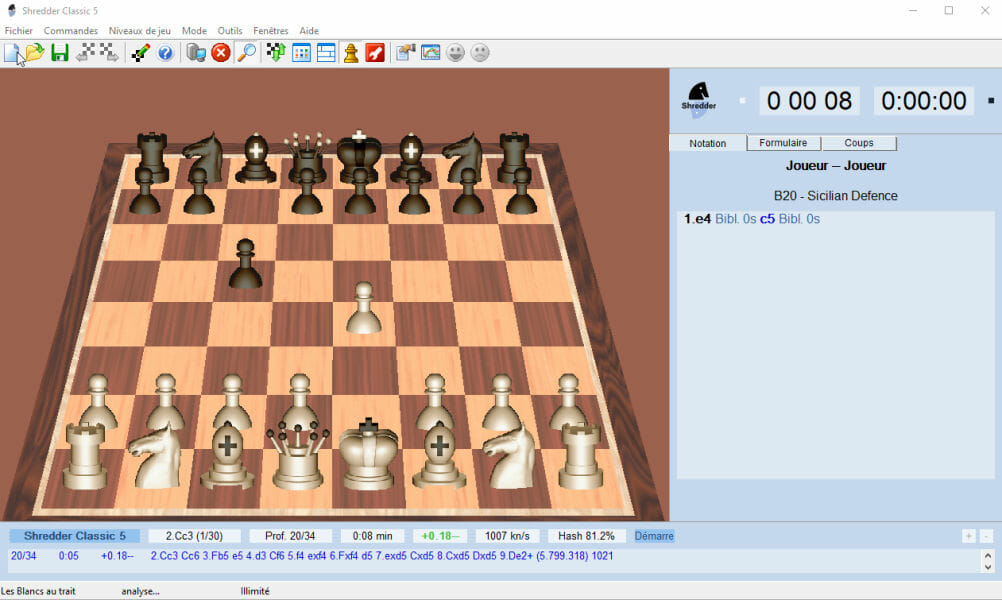Take back move with left-arrow board icon

85,52
